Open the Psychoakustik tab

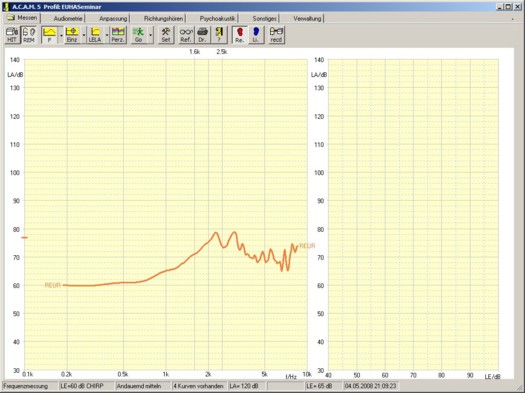tap(217, 18)
